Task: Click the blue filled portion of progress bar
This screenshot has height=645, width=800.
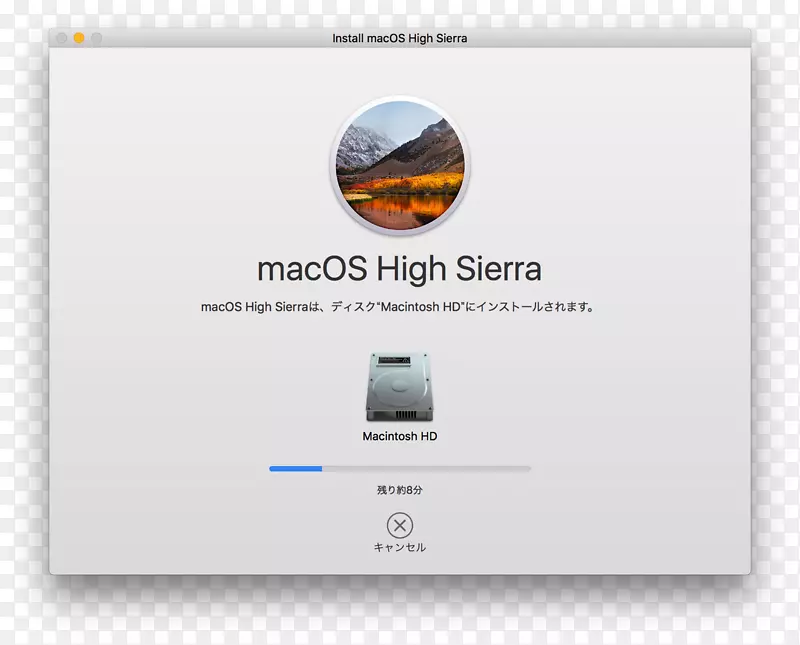Action: [x=295, y=467]
